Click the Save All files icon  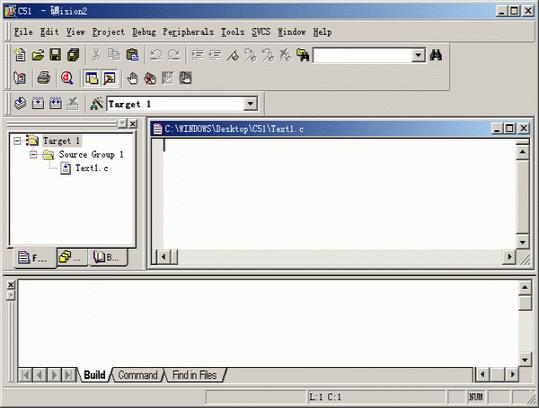pyautogui.click(x=73, y=55)
